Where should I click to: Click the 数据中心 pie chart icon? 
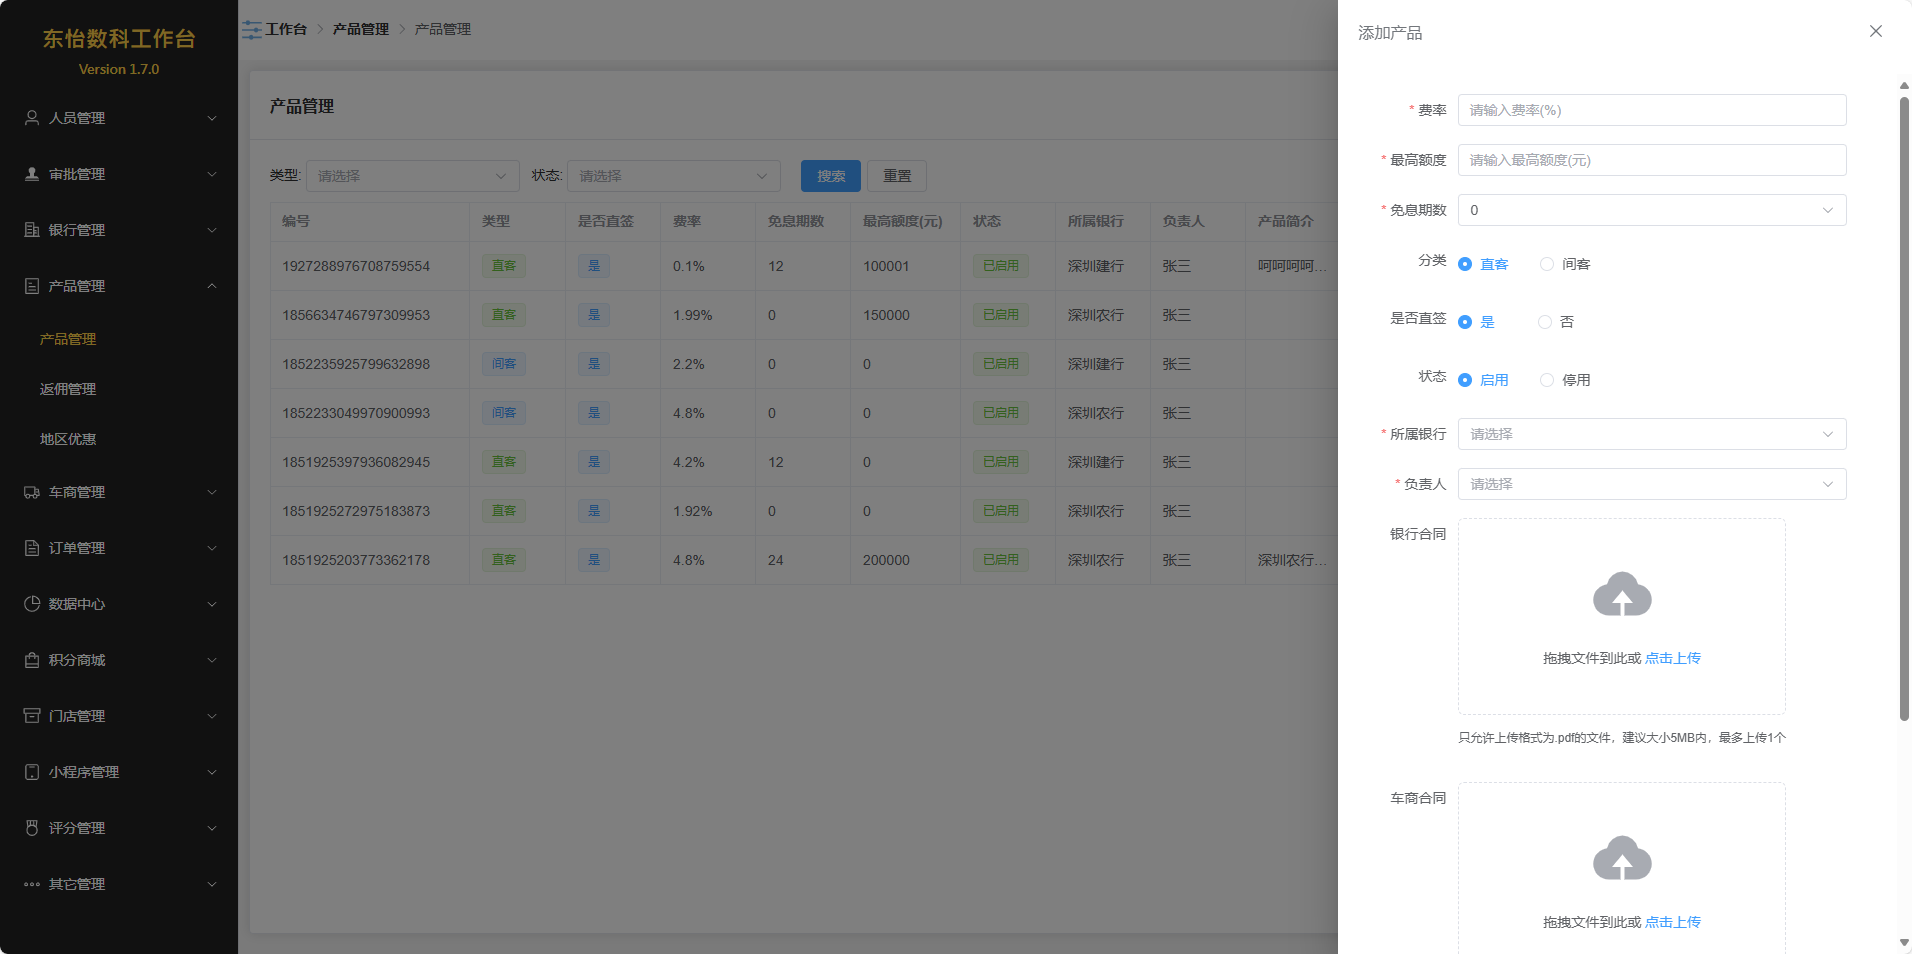coord(32,604)
